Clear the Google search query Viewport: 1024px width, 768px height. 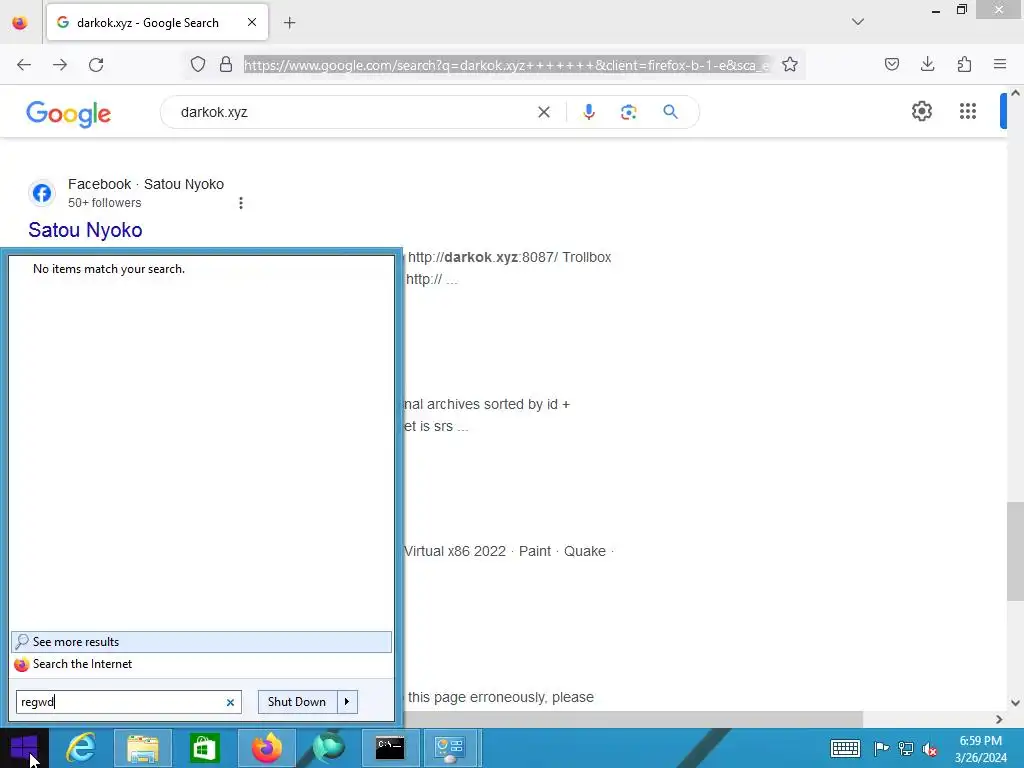click(x=543, y=112)
